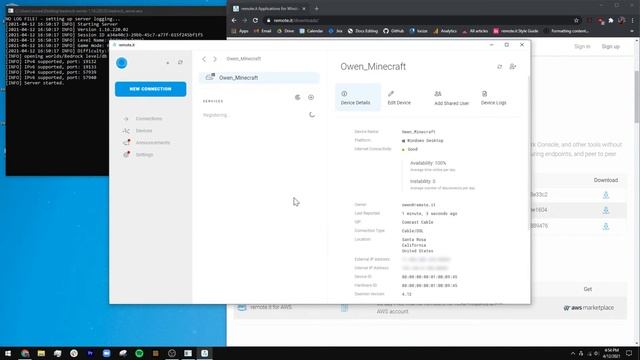The width and height of the screenshot is (640, 360).
Task: Expand the bookmarks overflow chevron
Action: click(x=632, y=31)
